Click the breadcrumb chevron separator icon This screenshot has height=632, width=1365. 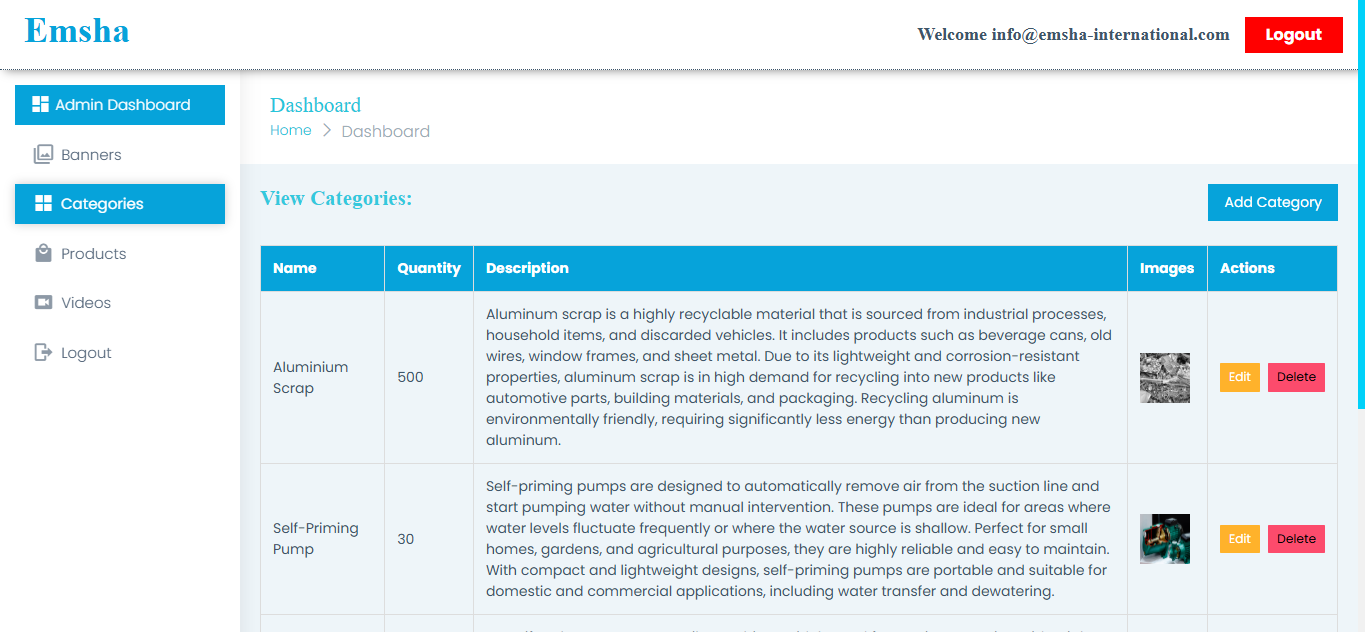pyautogui.click(x=327, y=131)
